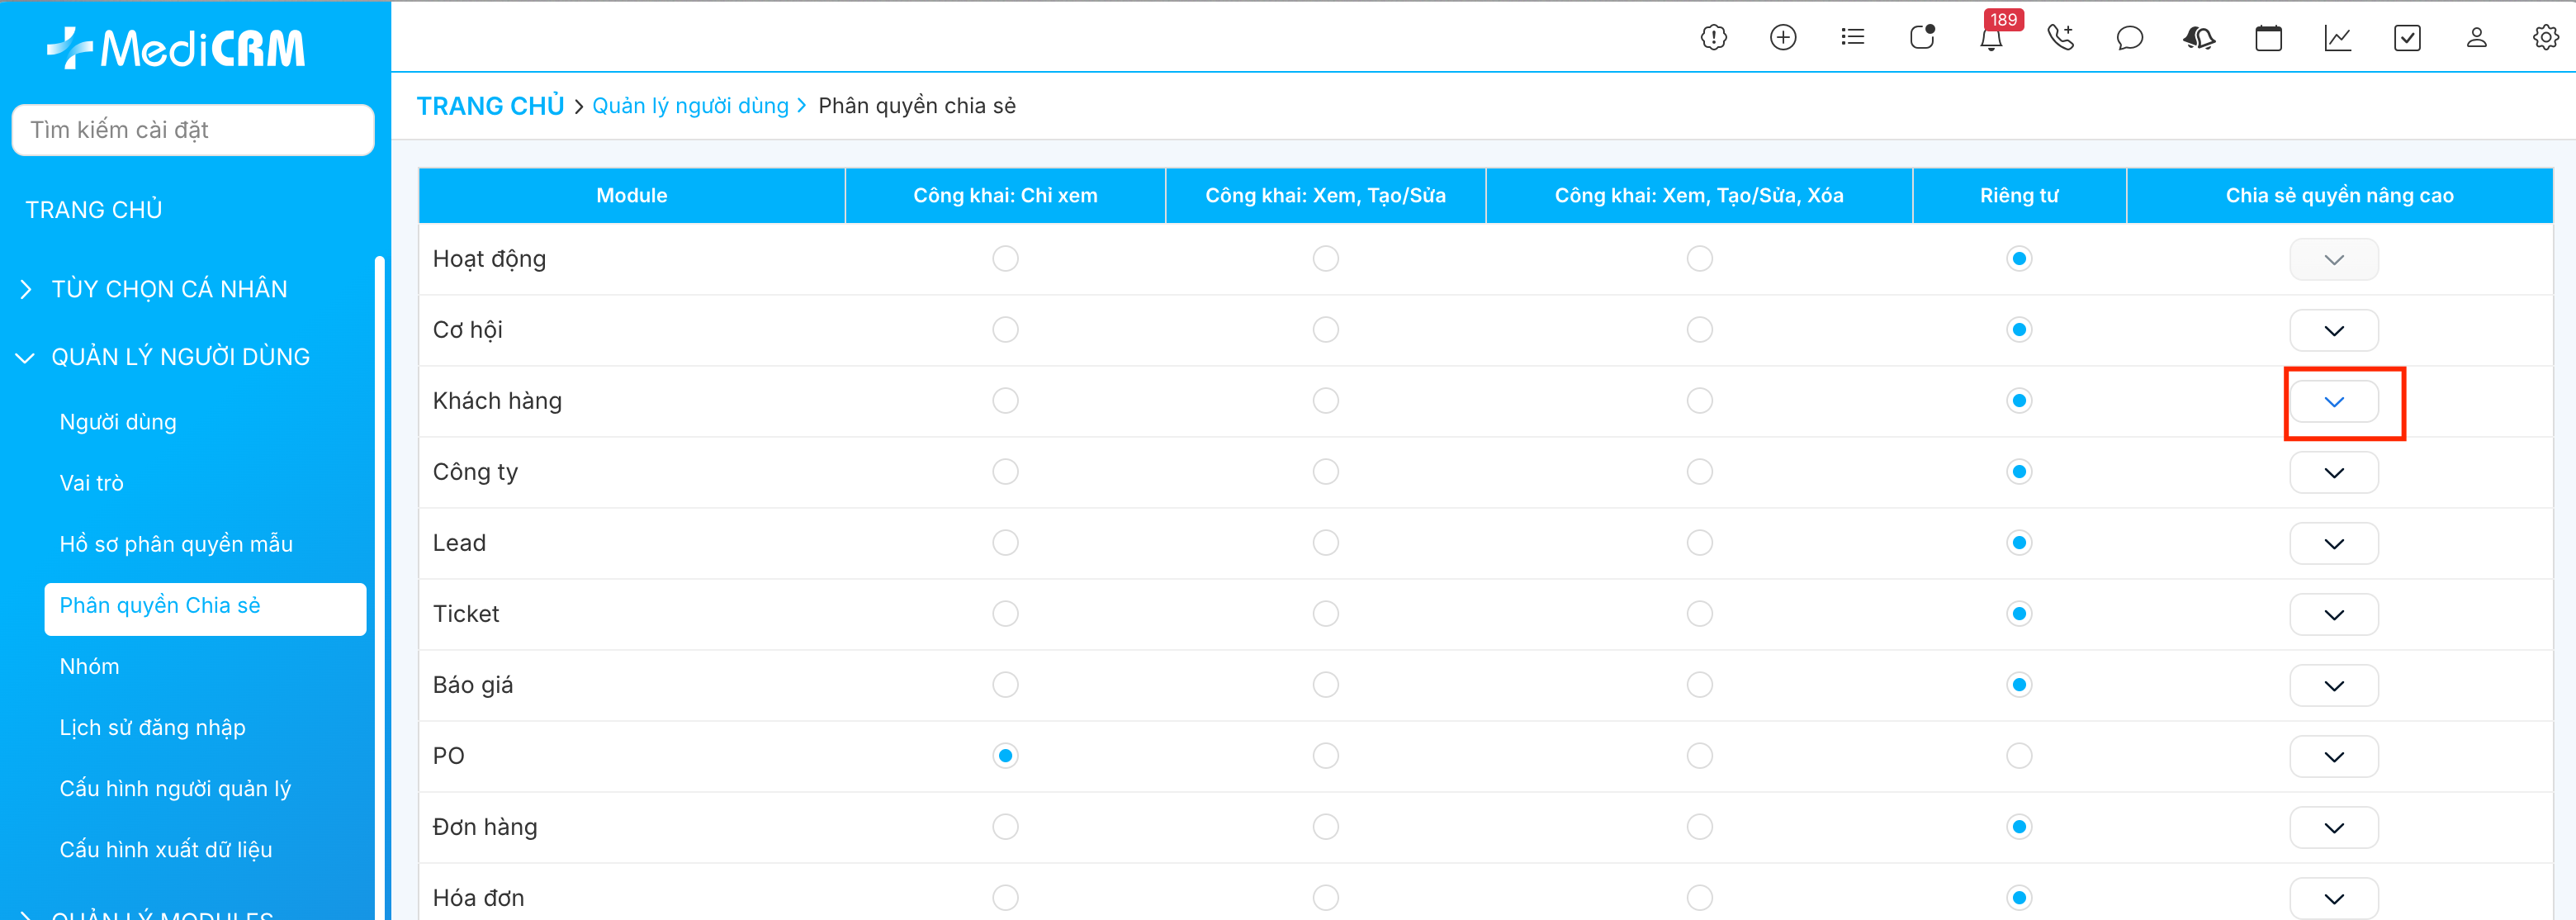This screenshot has height=920, width=2576.
Task: Click the 'Quản lý người dùng' breadcrumb link
Action: click(x=690, y=106)
